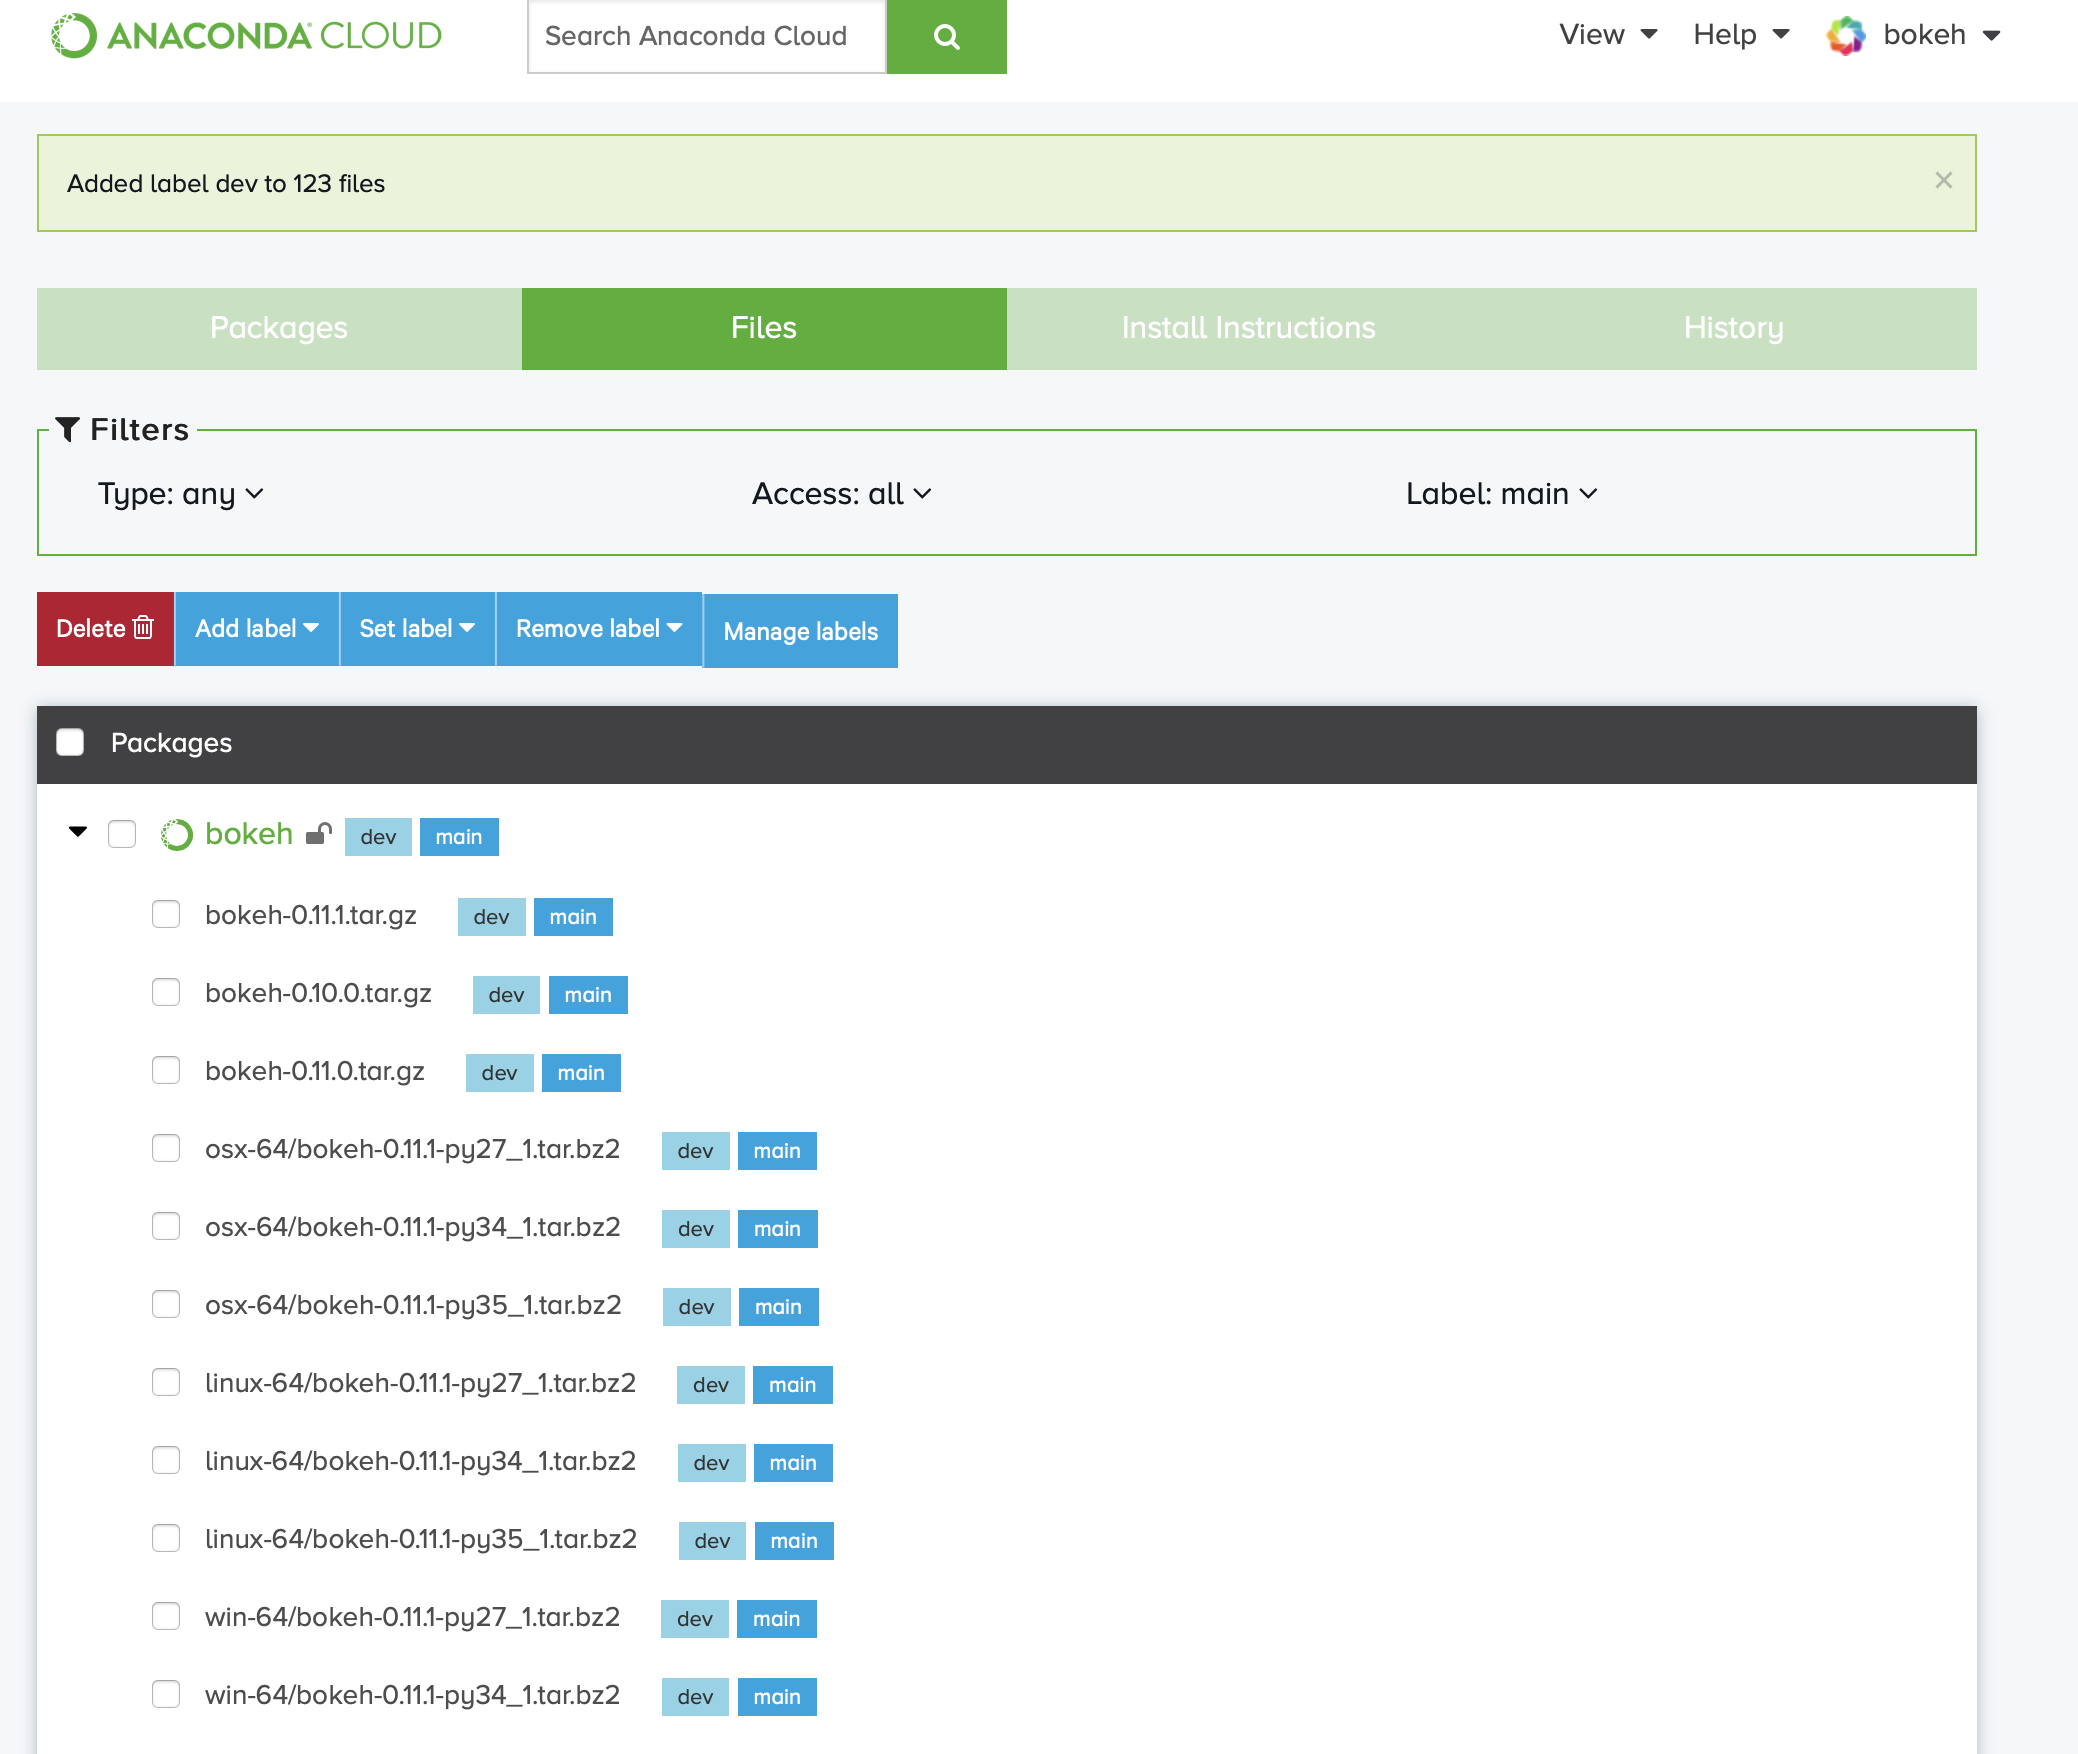Click the unlock icon next to bokeh
The image size is (2078, 1754).
tap(318, 833)
